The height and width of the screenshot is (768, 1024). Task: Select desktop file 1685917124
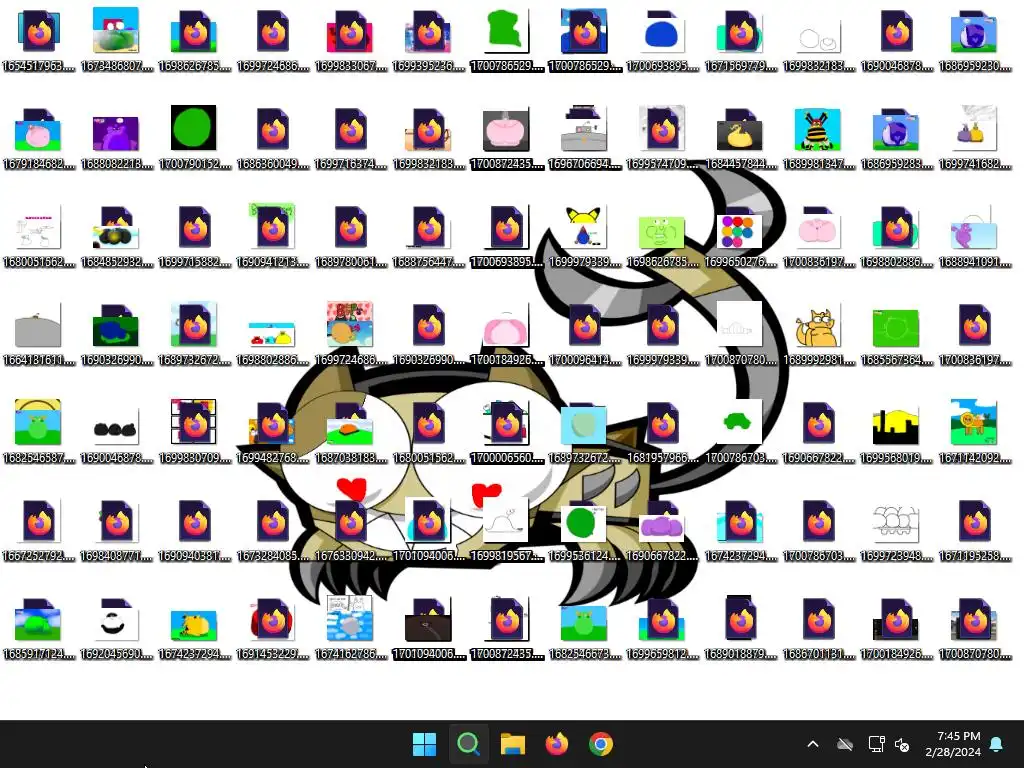(39, 627)
